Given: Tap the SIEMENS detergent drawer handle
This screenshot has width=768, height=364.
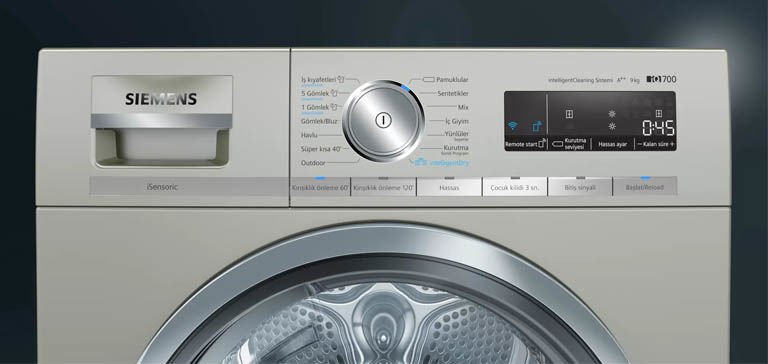Looking at the screenshot, I should point(162,121).
